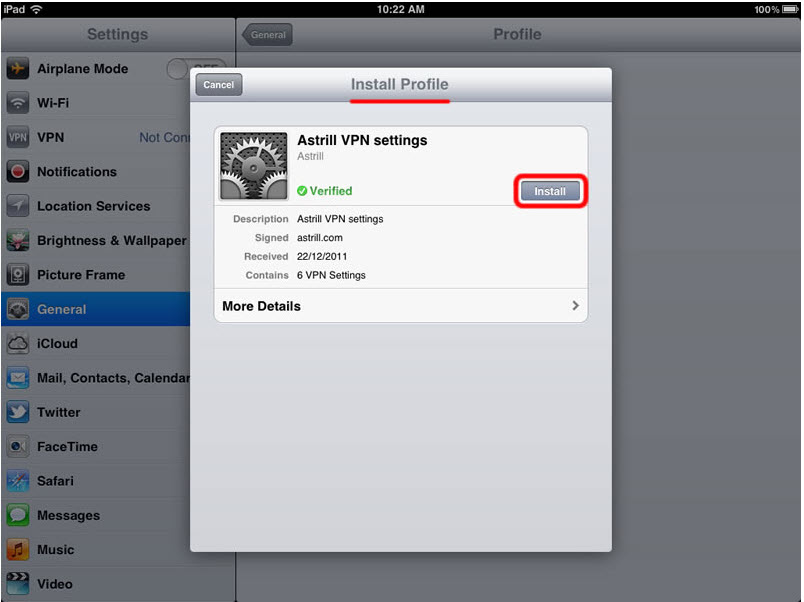Tap the astrill.com signed value
The width and height of the screenshot is (804, 602).
click(319, 237)
